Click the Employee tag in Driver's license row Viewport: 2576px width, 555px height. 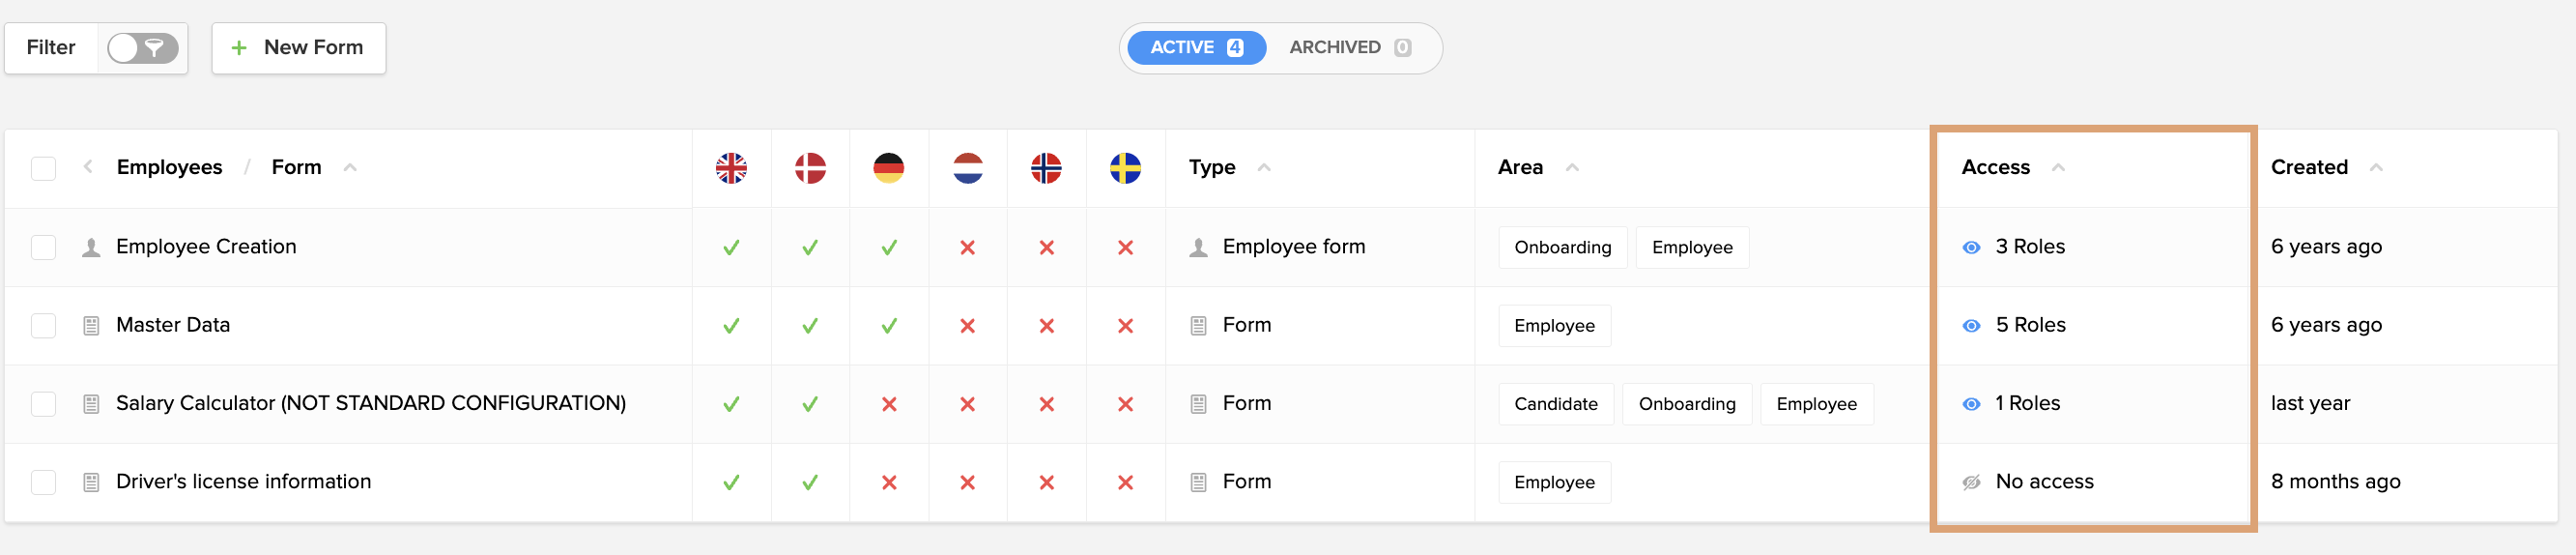click(x=1554, y=482)
